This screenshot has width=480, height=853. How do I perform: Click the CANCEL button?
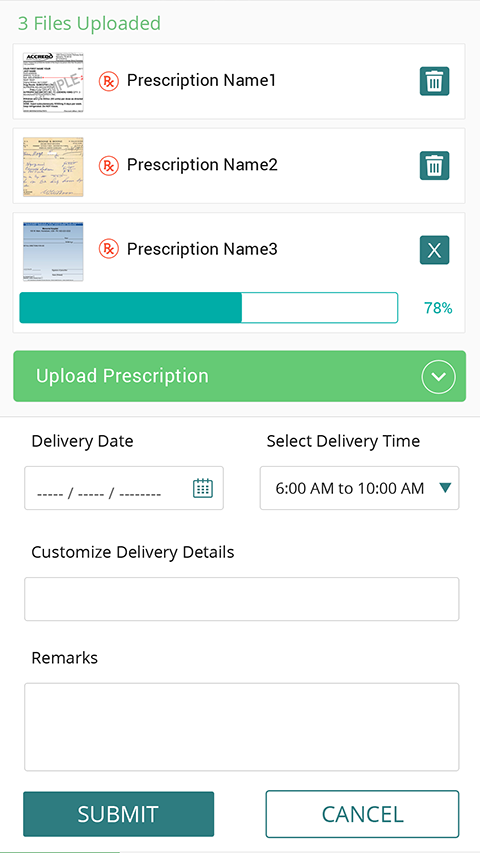tap(362, 814)
